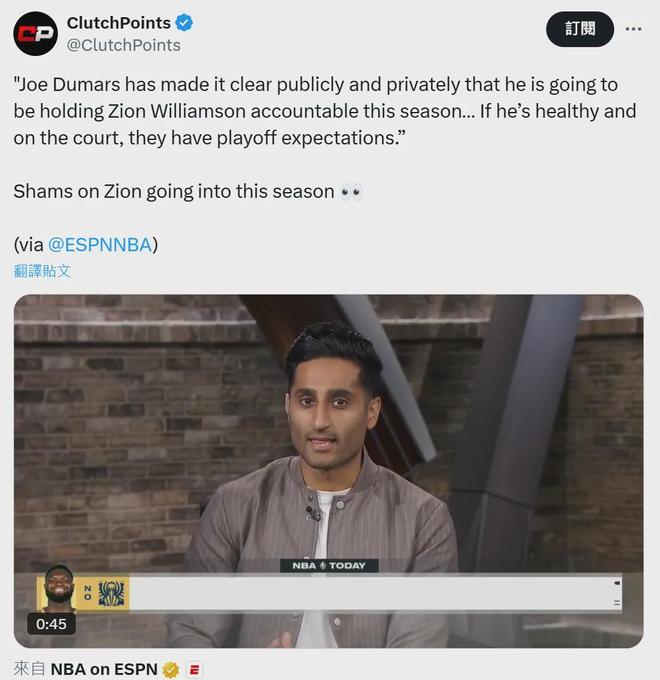Click the 0:45 video duration badge

click(51, 624)
